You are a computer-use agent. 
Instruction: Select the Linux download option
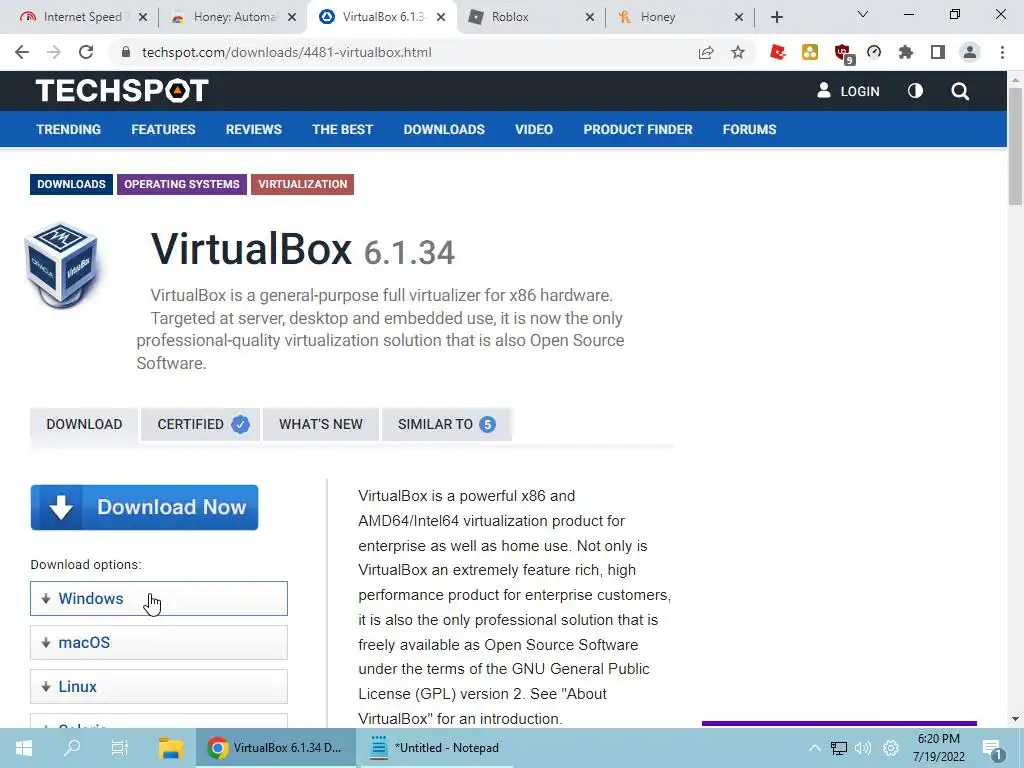159,686
